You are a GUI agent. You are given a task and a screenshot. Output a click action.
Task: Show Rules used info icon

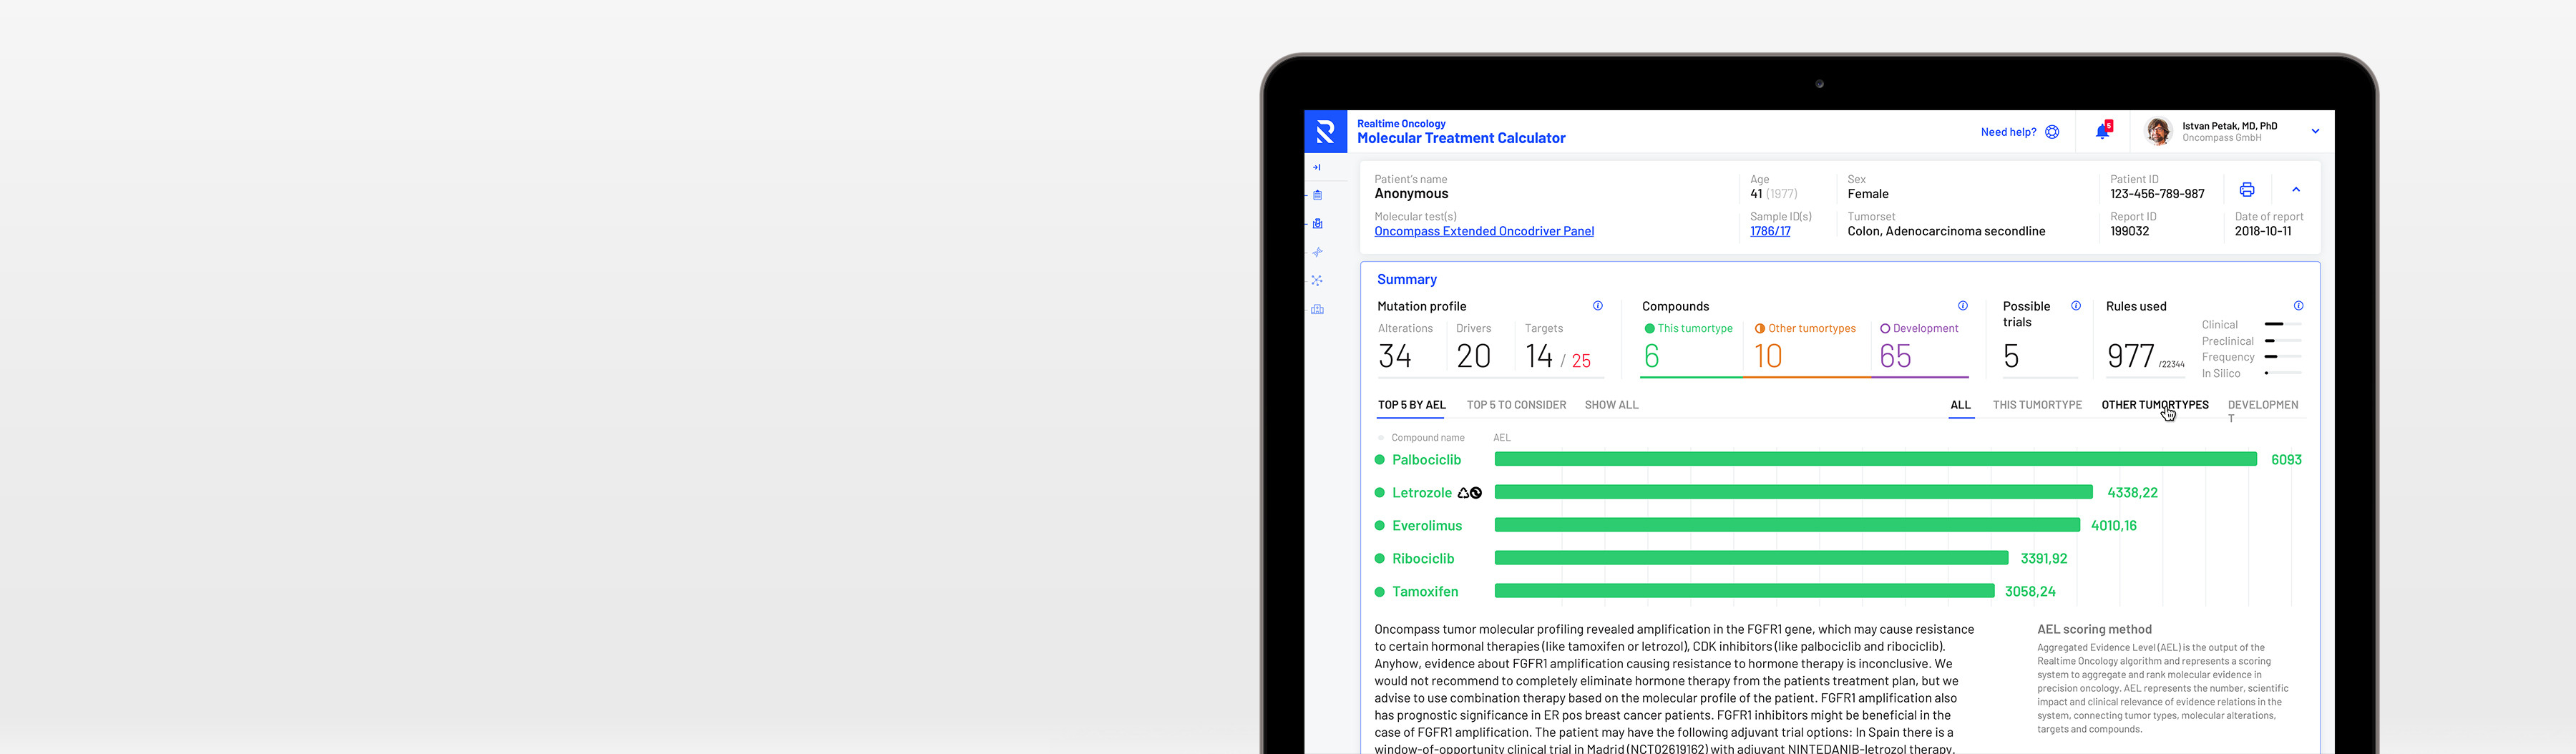click(x=2298, y=306)
